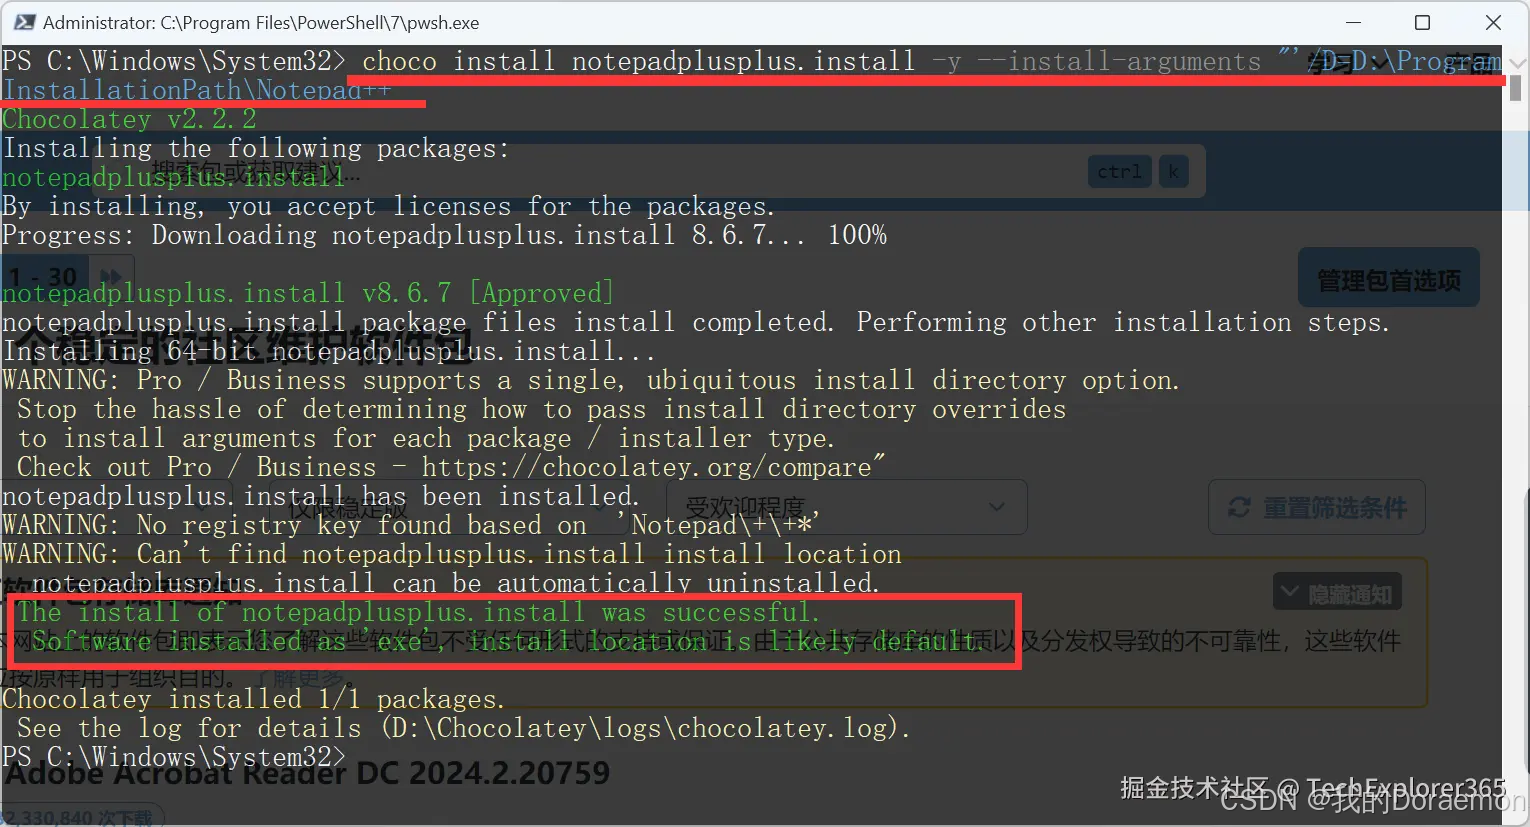Click 'notepadplusplus.install has been installed.' line
The height and width of the screenshot is (827, 1530).
[321, 496]
